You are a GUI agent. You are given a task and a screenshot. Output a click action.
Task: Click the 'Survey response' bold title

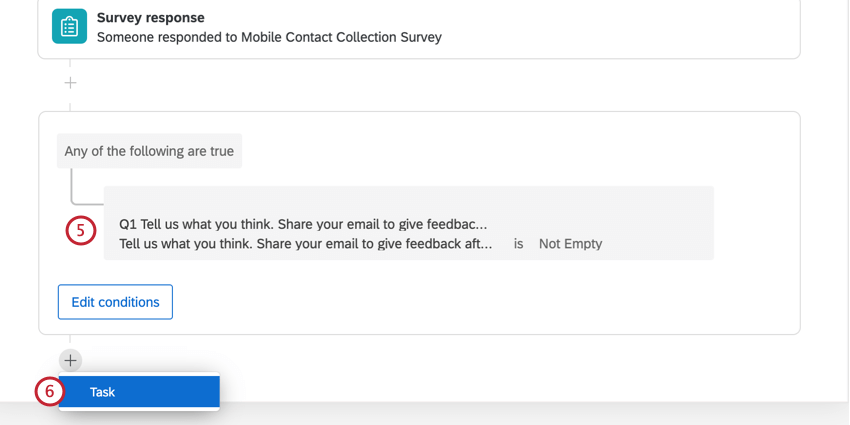coord(151,17)
